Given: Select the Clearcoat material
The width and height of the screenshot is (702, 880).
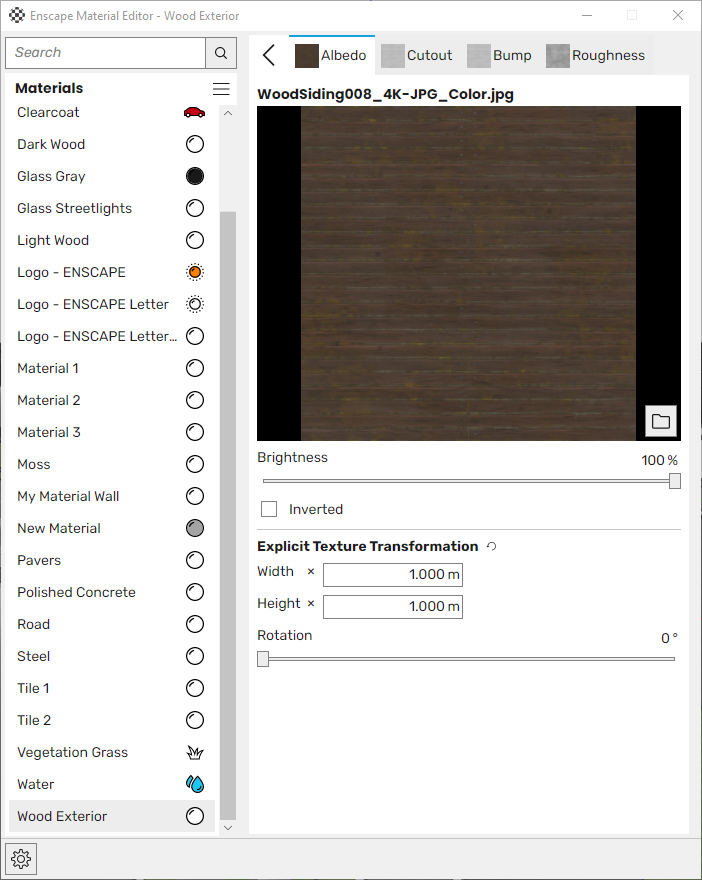Looking at the screenshot, I should point(112,112).
